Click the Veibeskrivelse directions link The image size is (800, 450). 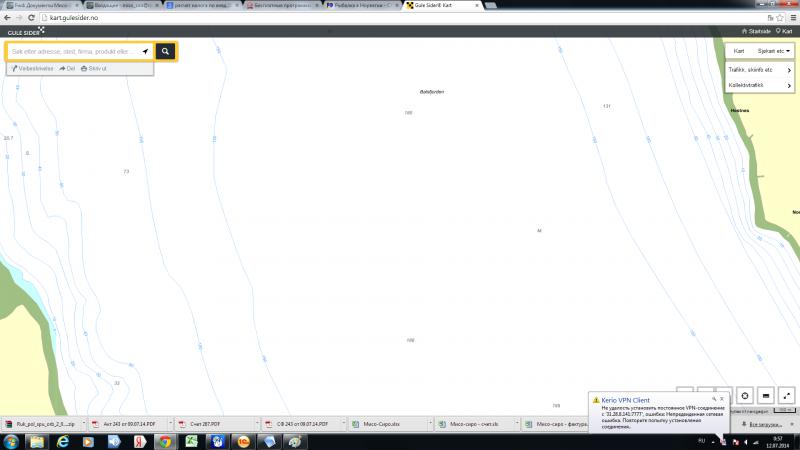33,68
